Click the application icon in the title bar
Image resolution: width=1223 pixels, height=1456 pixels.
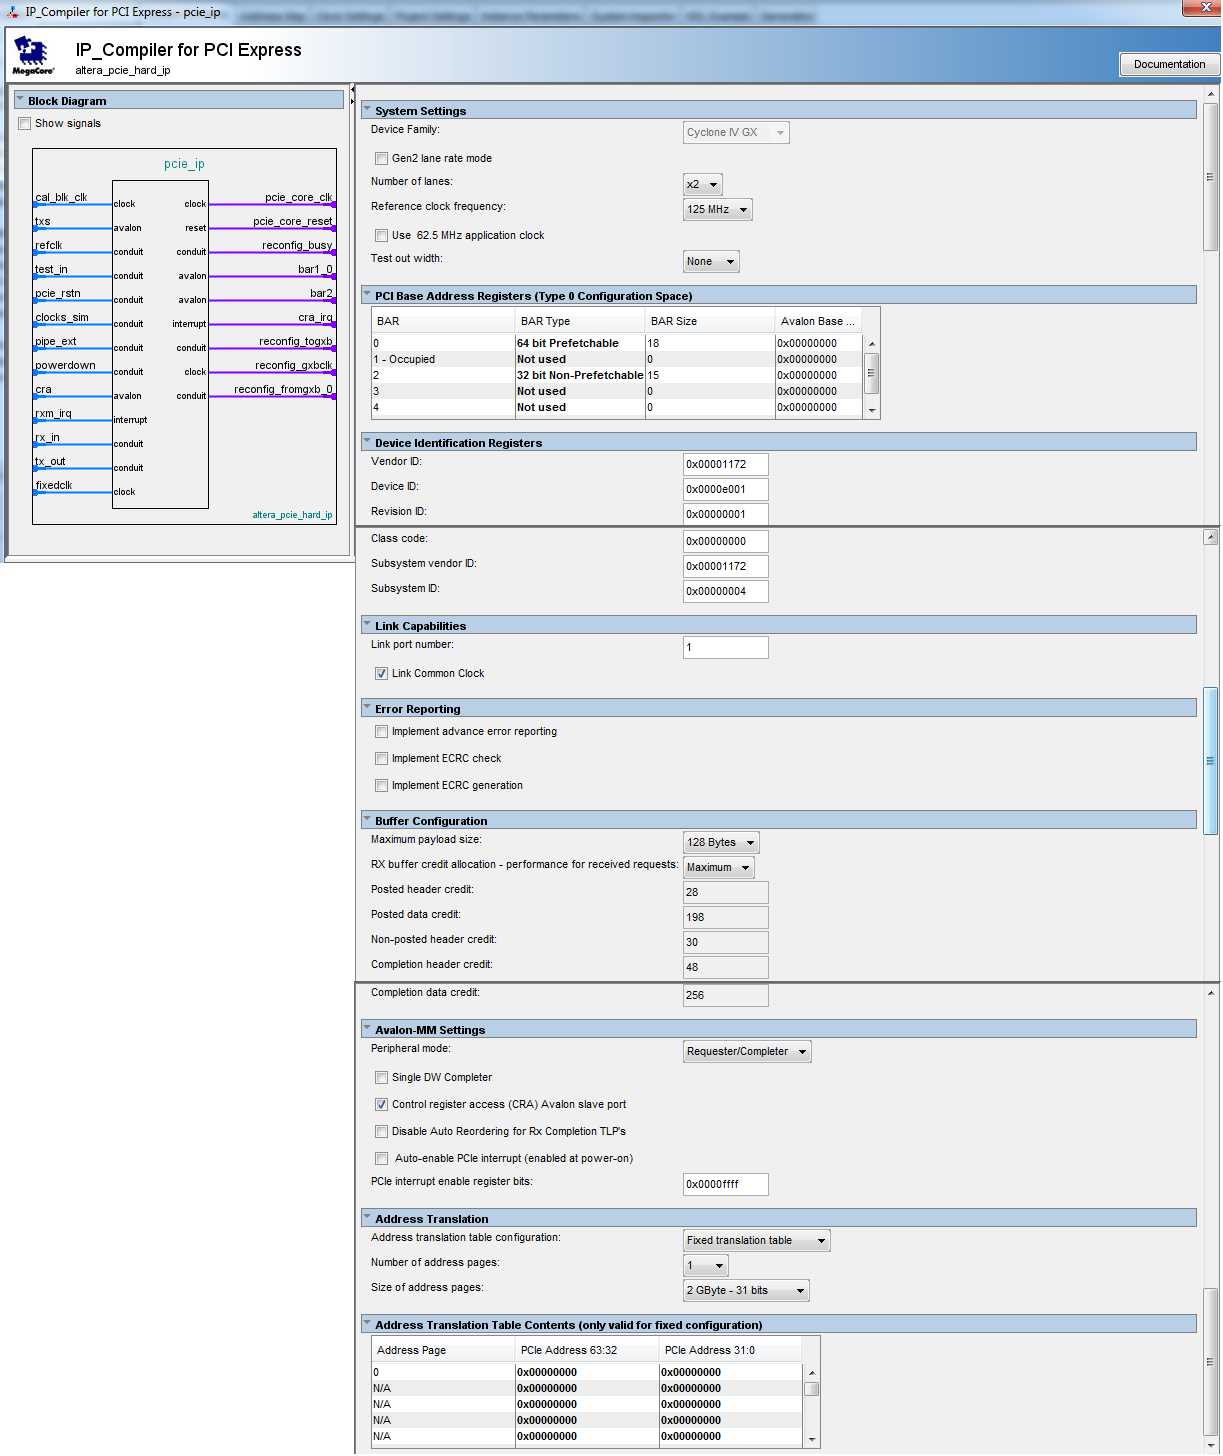point(13,12)
